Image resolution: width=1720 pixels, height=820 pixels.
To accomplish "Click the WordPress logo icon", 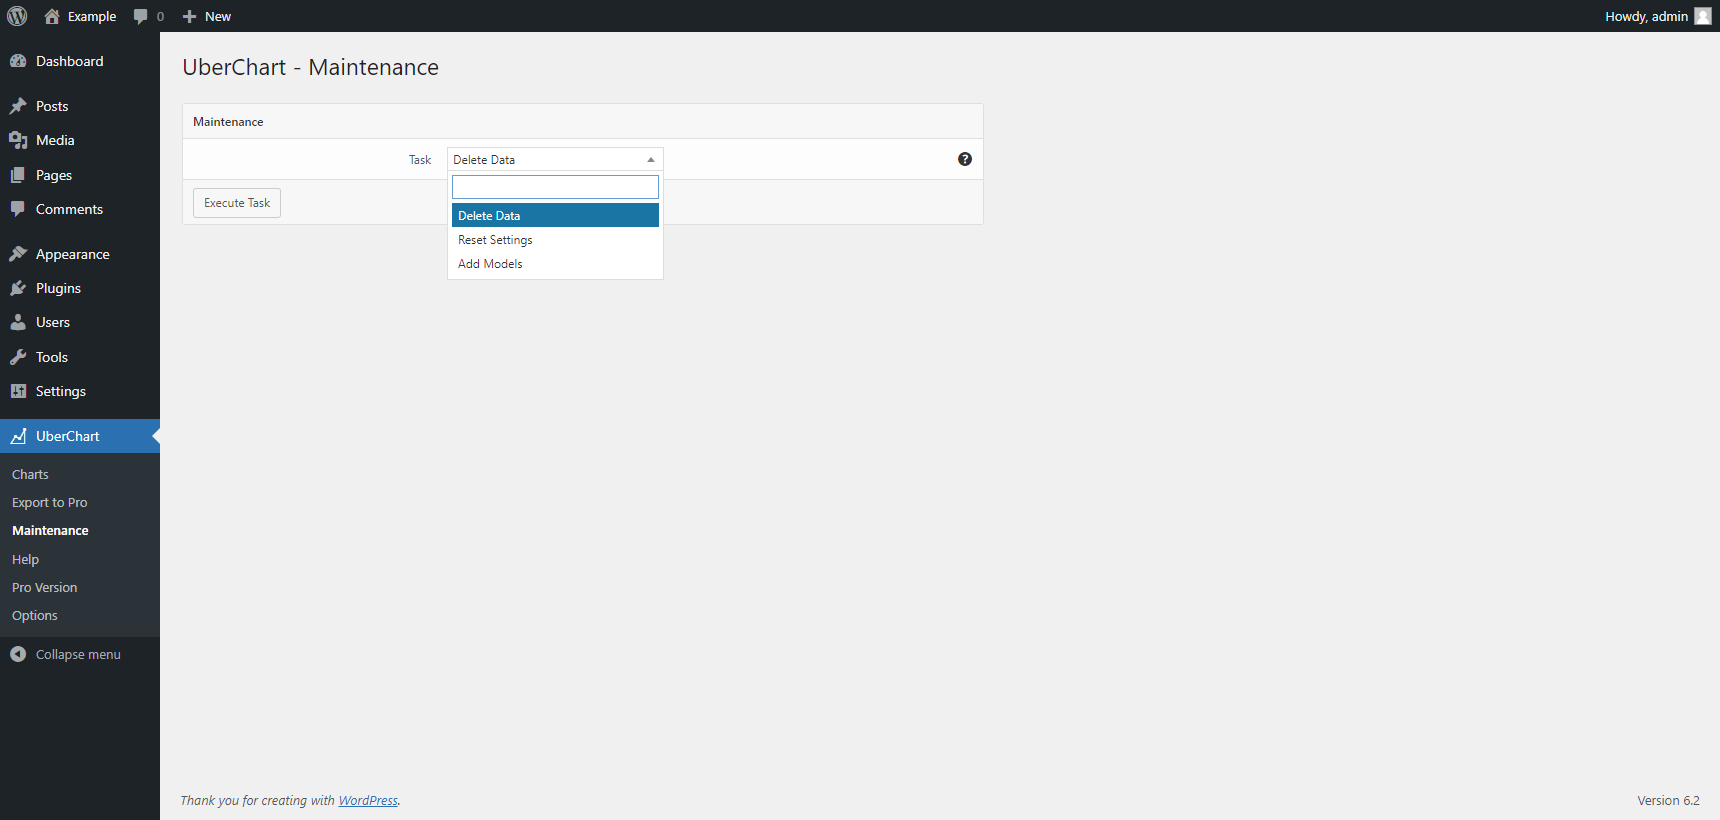I will coord(17,16).
